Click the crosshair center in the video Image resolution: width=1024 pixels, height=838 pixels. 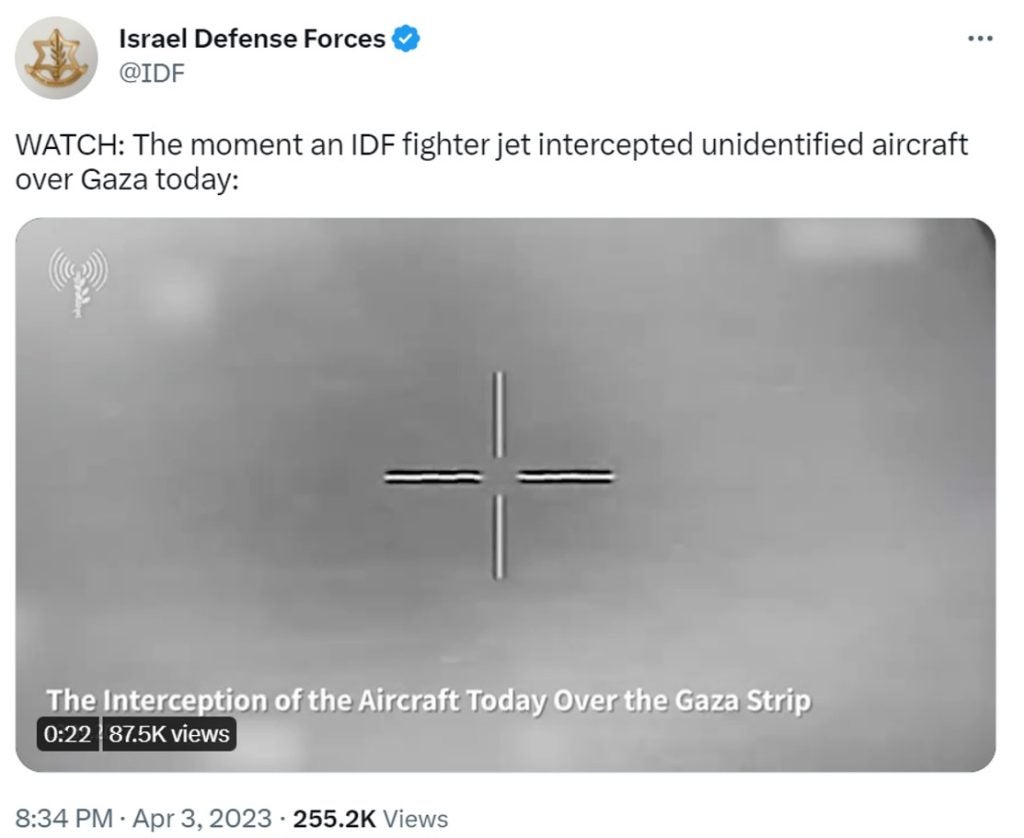click(499, 476)
